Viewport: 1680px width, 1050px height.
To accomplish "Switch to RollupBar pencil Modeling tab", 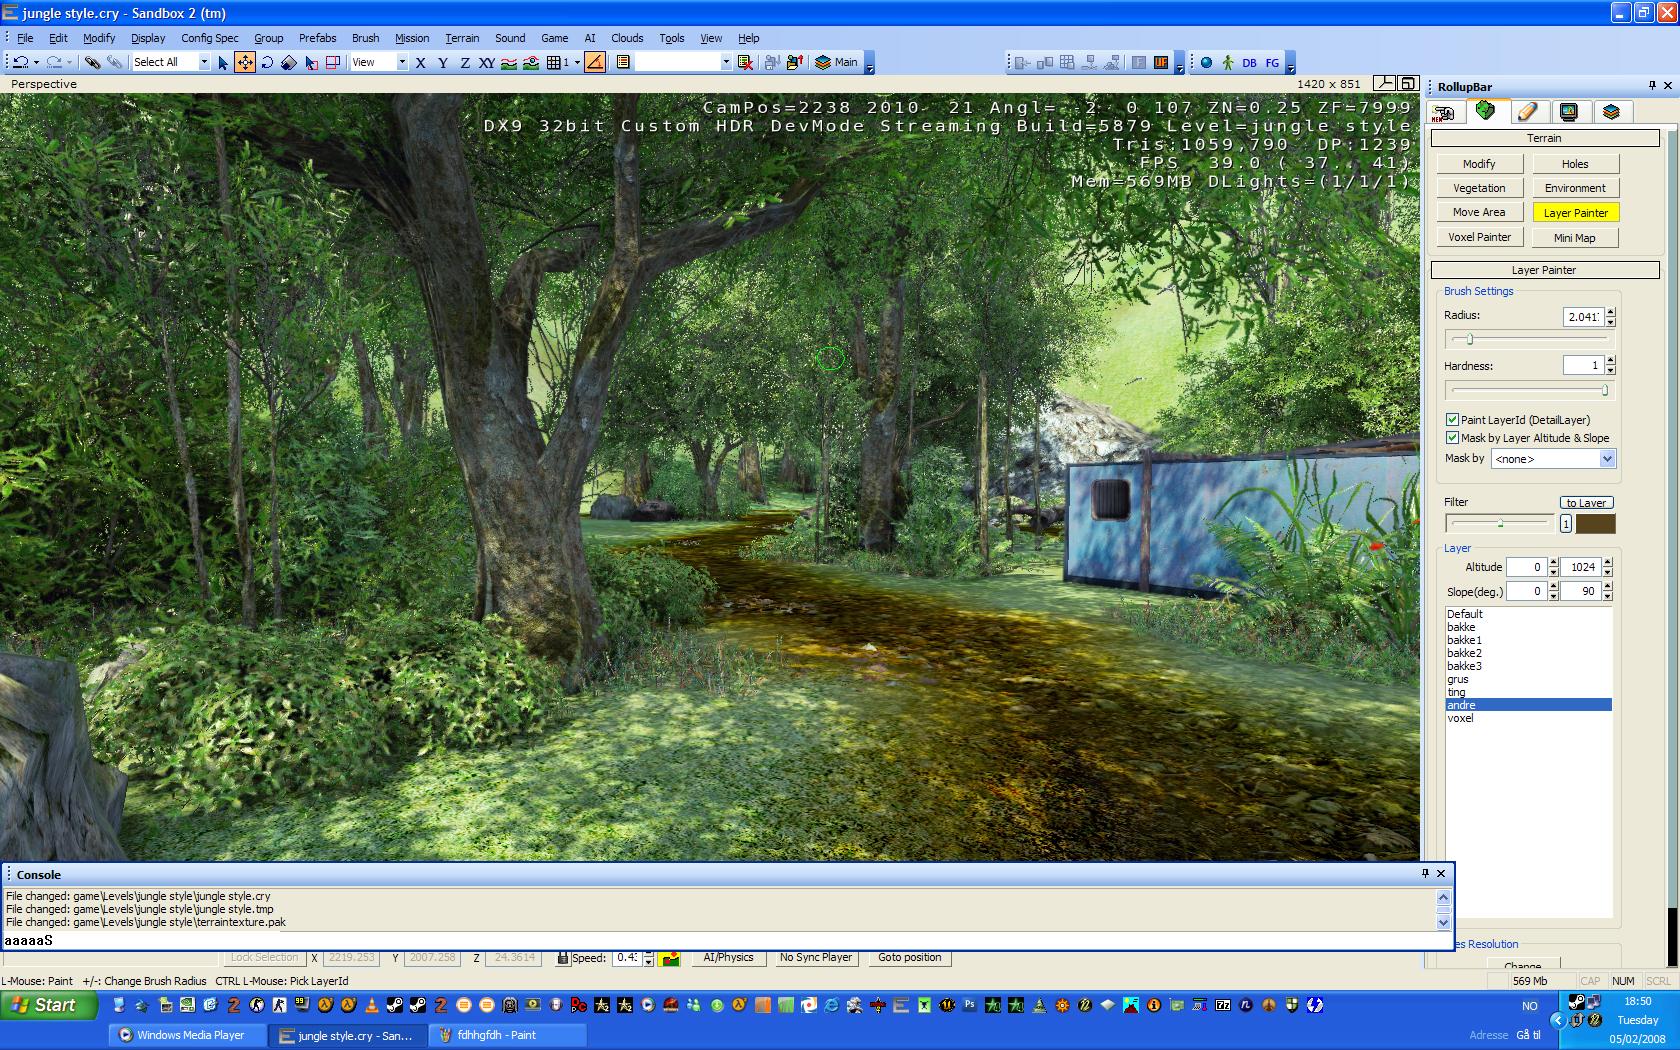I will pyautogui.click(x=1528, y=112).
